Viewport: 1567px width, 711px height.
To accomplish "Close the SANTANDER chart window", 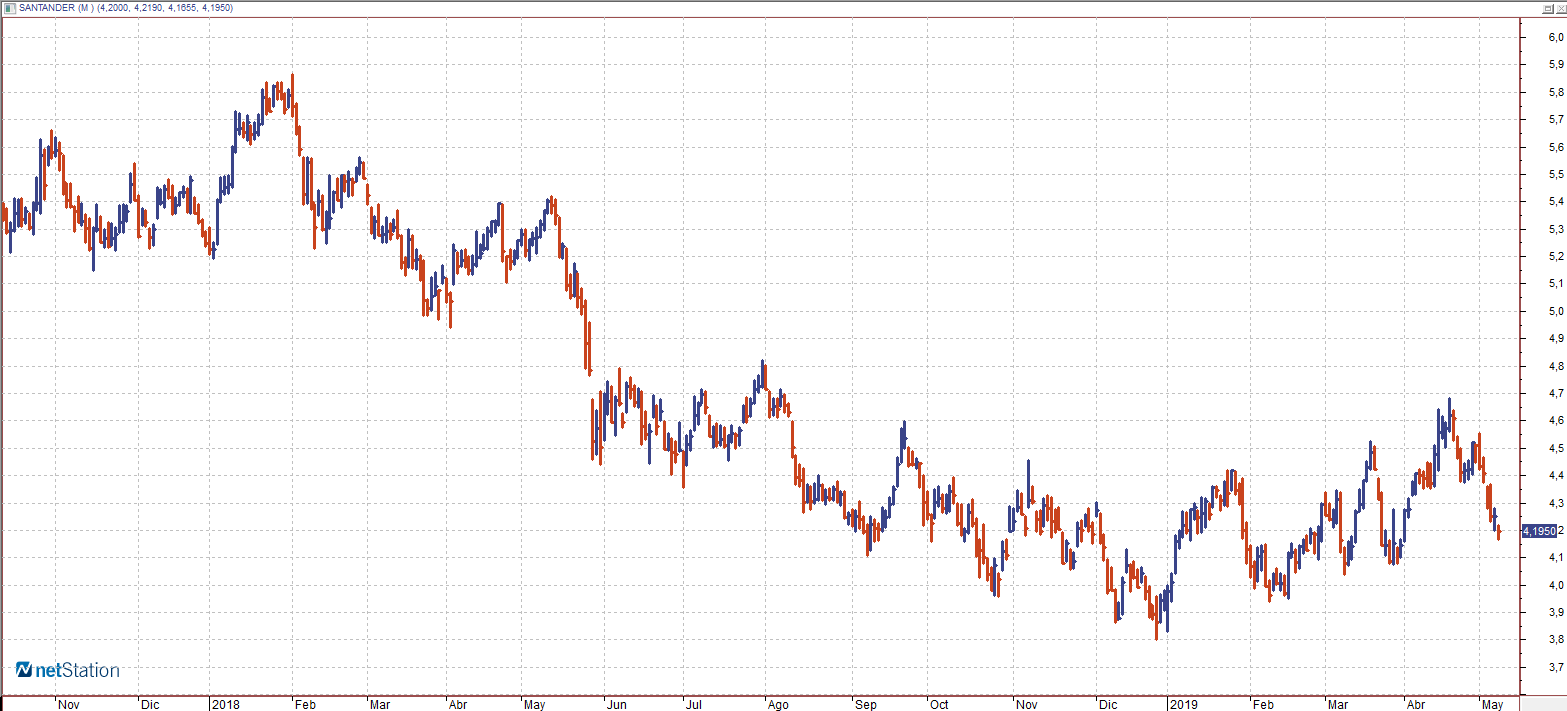I will point(1561,9).
